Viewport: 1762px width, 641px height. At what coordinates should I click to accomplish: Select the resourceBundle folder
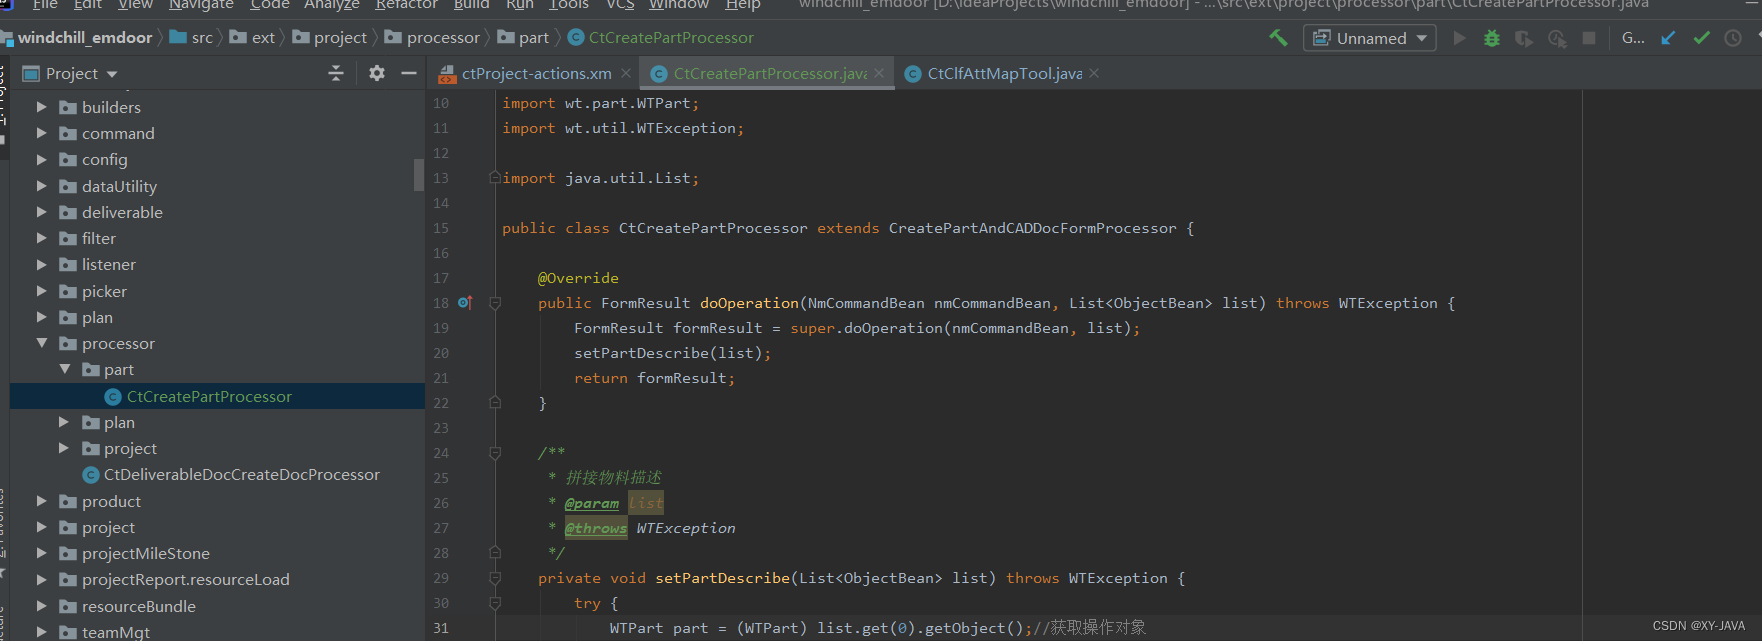(139, 606)
